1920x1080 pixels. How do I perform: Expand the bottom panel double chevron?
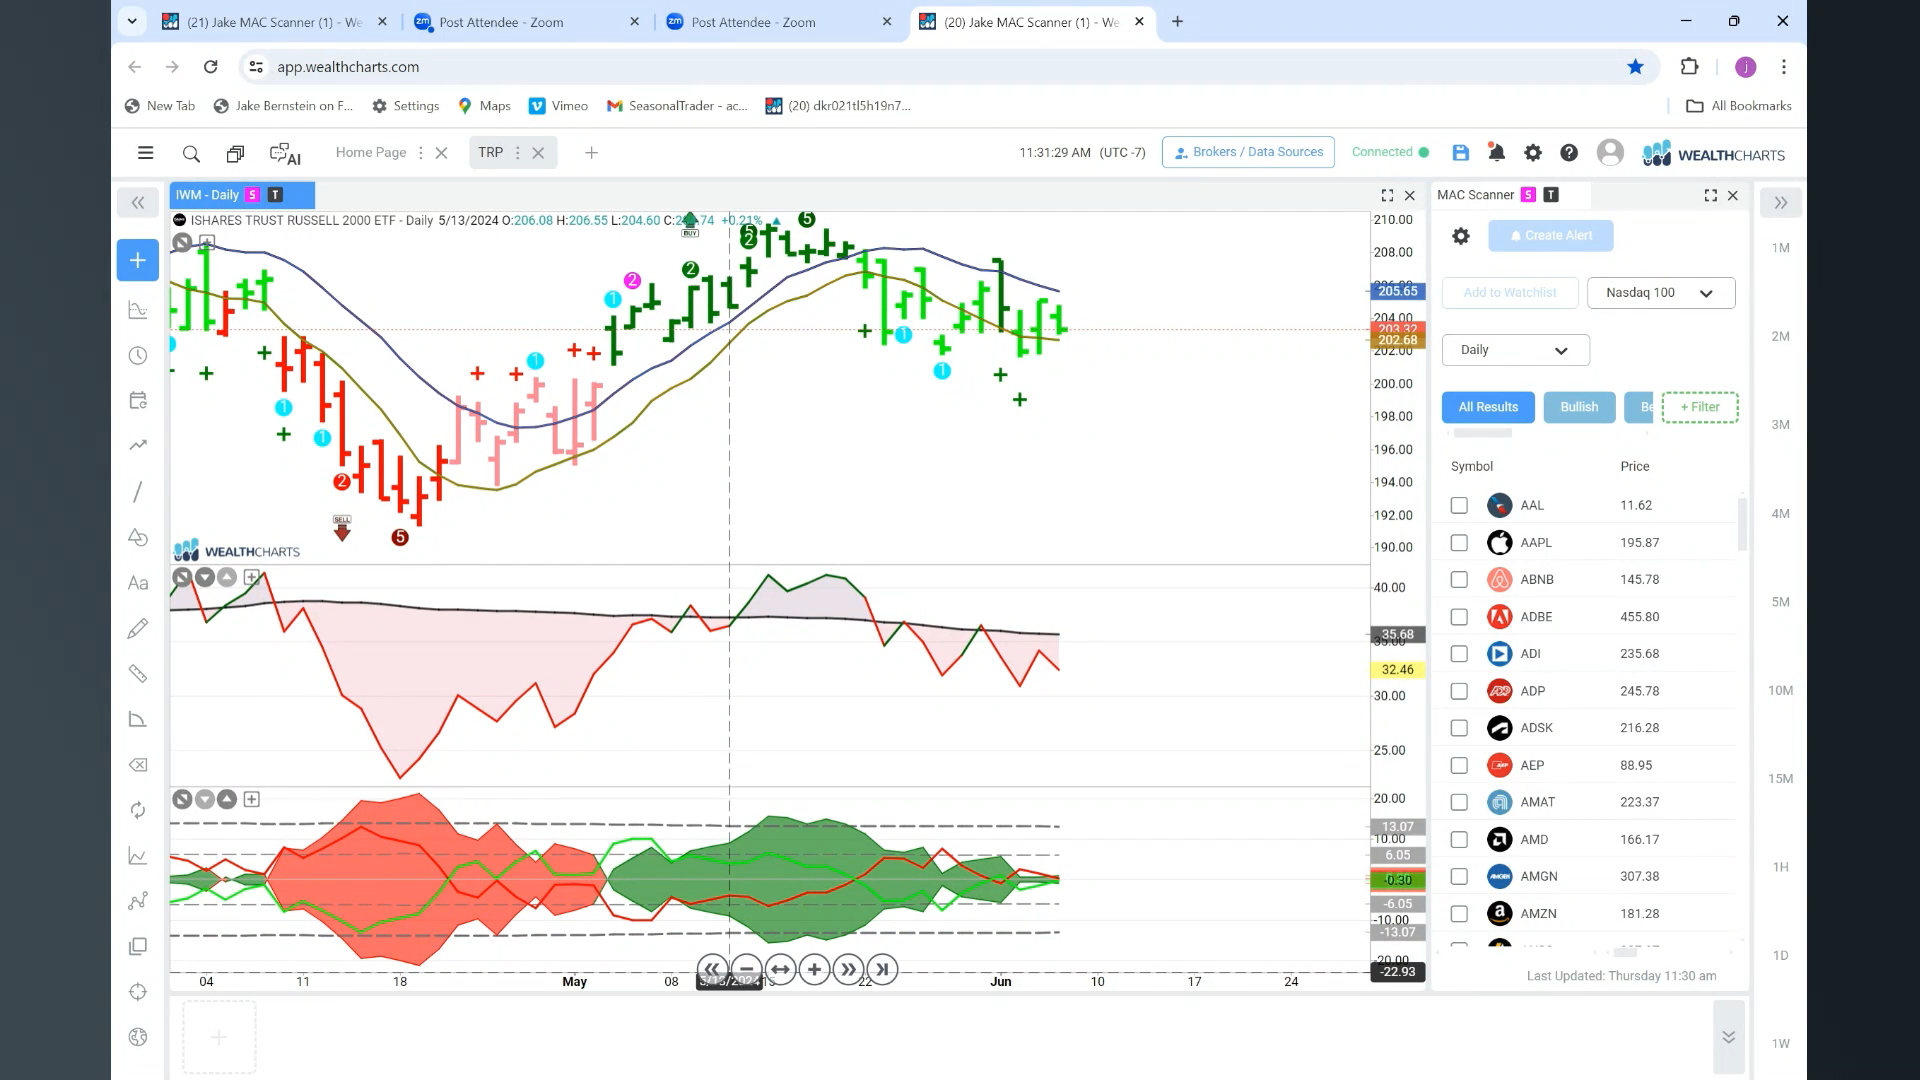(1728, 1037)
